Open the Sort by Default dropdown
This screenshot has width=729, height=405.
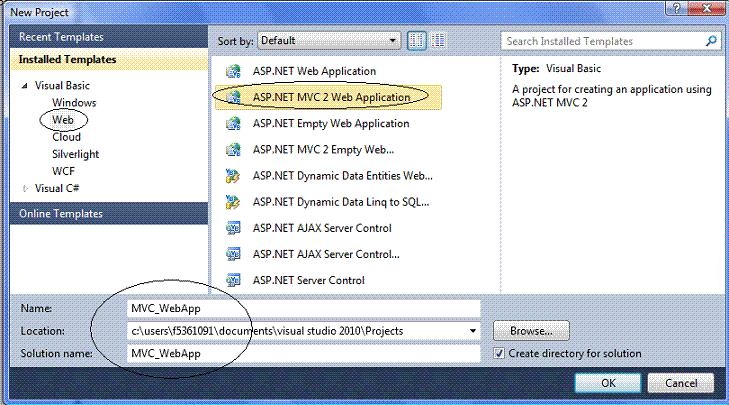pos(329,41)
